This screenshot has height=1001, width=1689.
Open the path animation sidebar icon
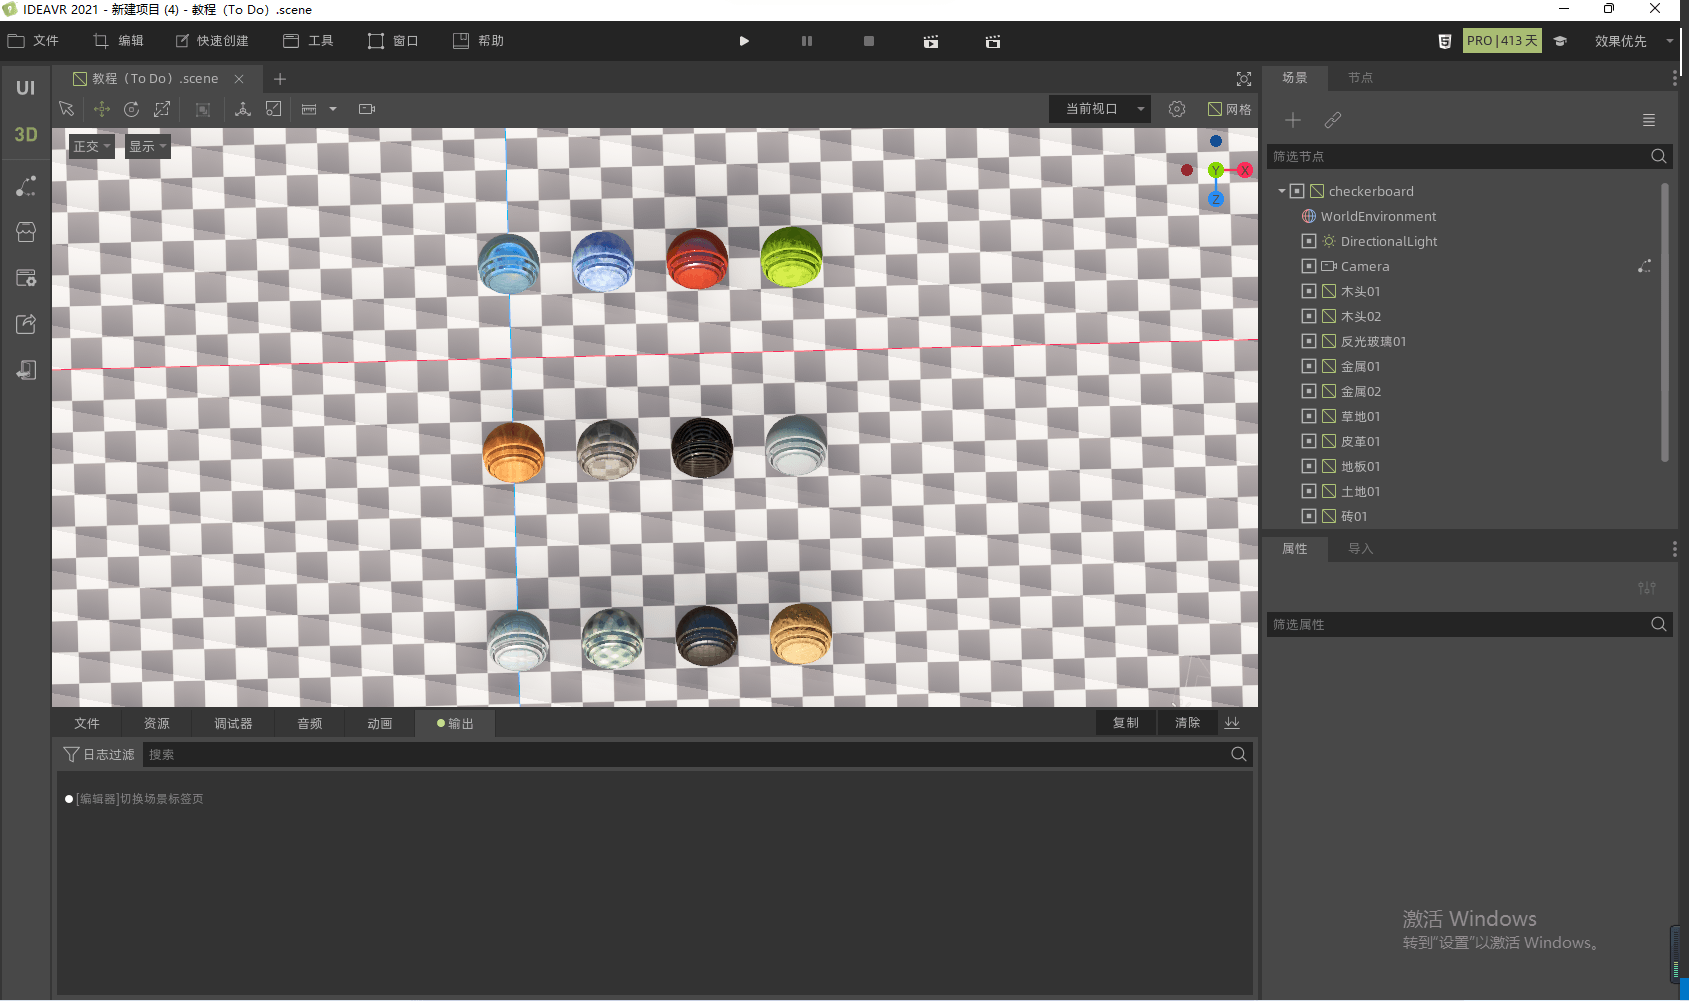(26, 186)
